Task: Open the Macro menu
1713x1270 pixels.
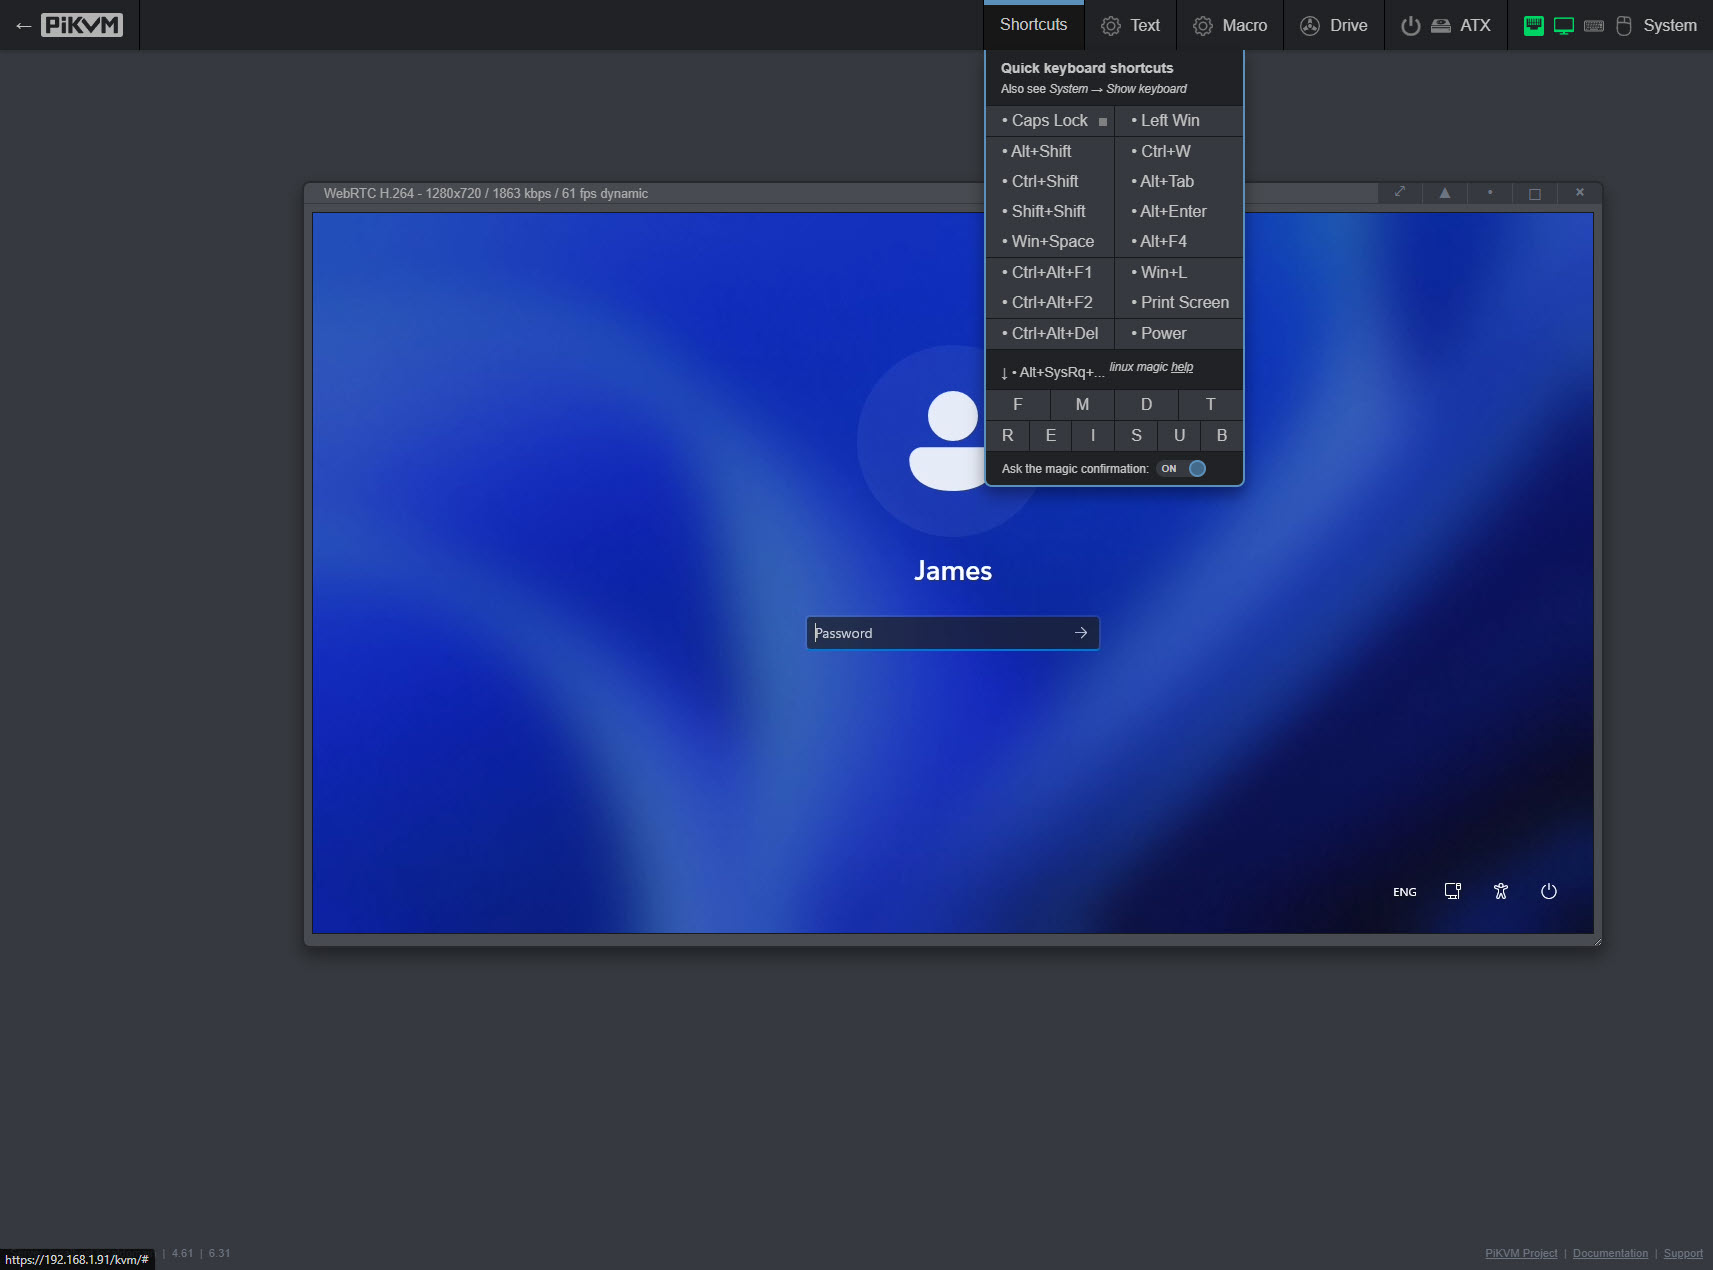Action: point(1230,26)
